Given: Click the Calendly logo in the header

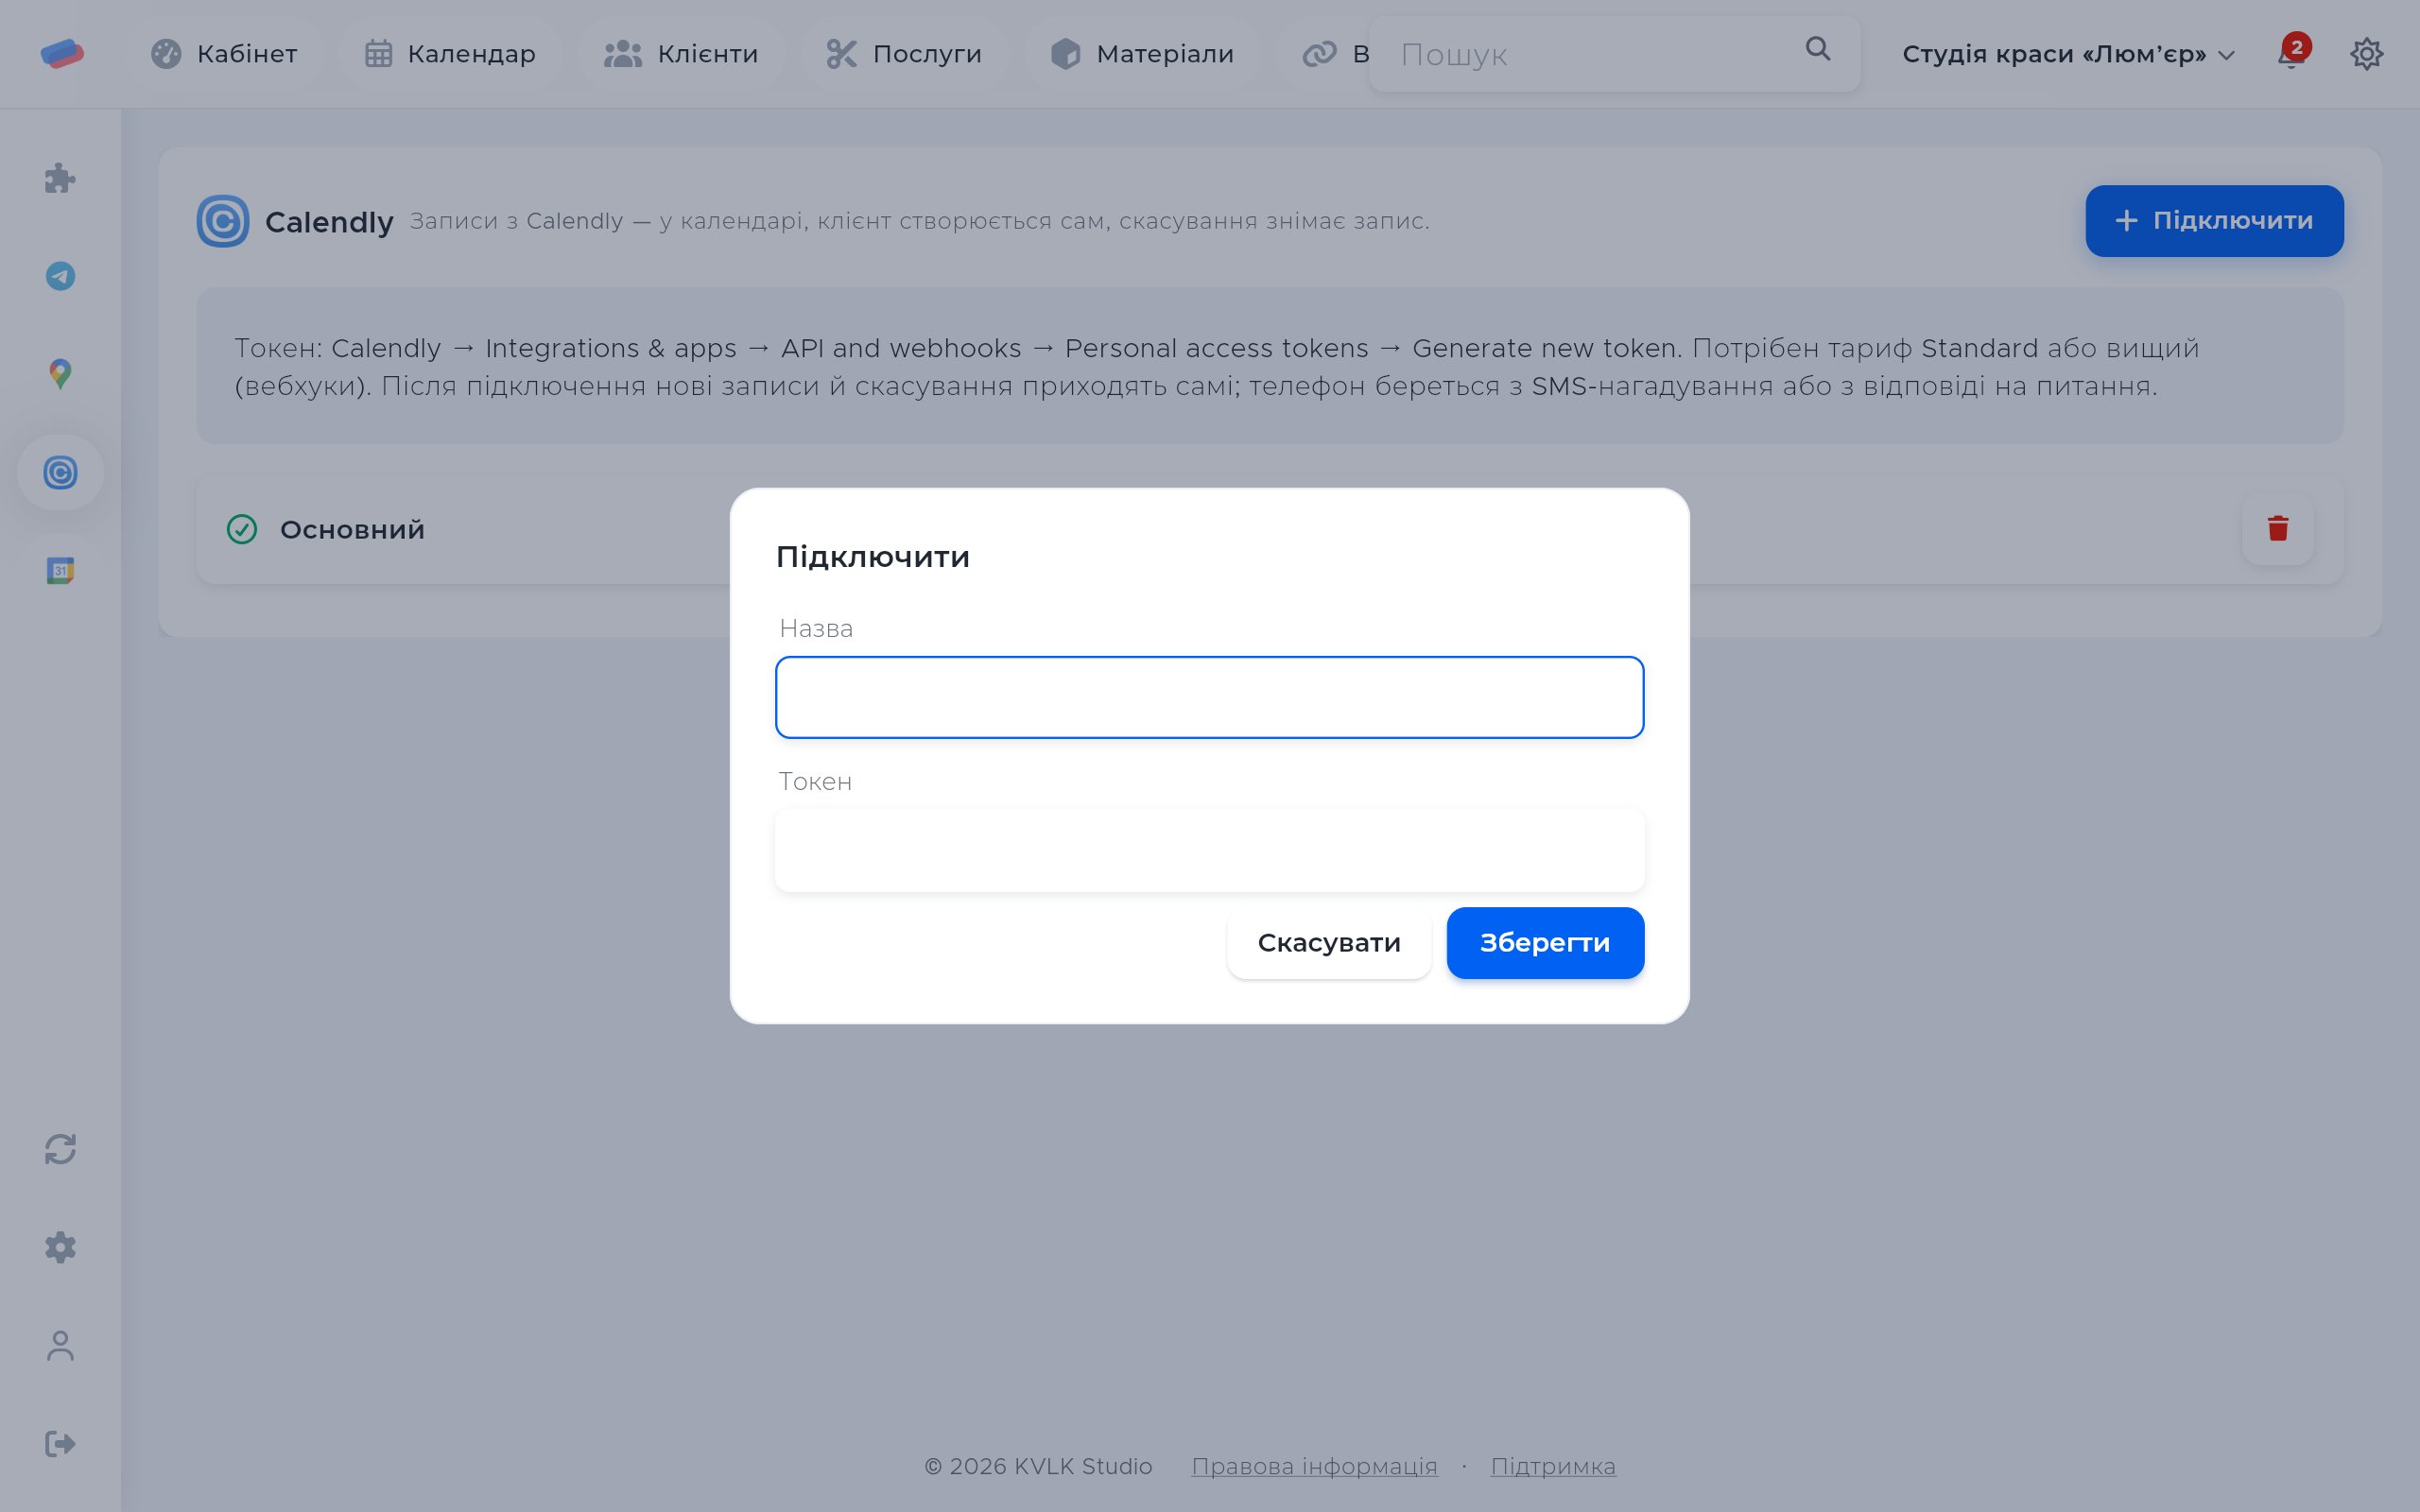Looking at the screenshot, I should click(x=222, y=221).
